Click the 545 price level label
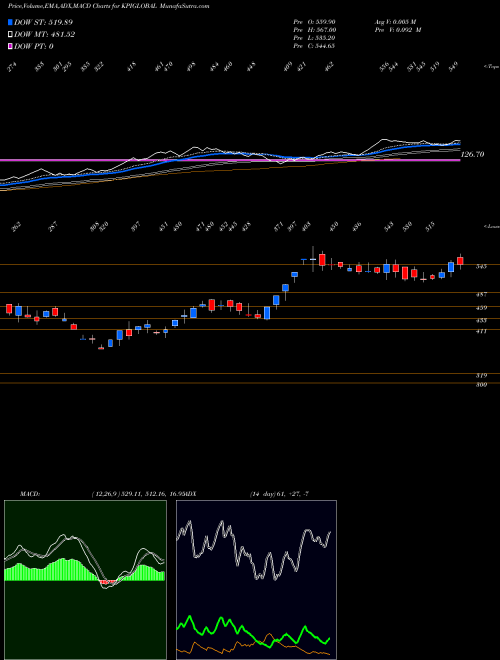Screen dimensions: 500x660 pyautogui.click(x=481, y=266)
